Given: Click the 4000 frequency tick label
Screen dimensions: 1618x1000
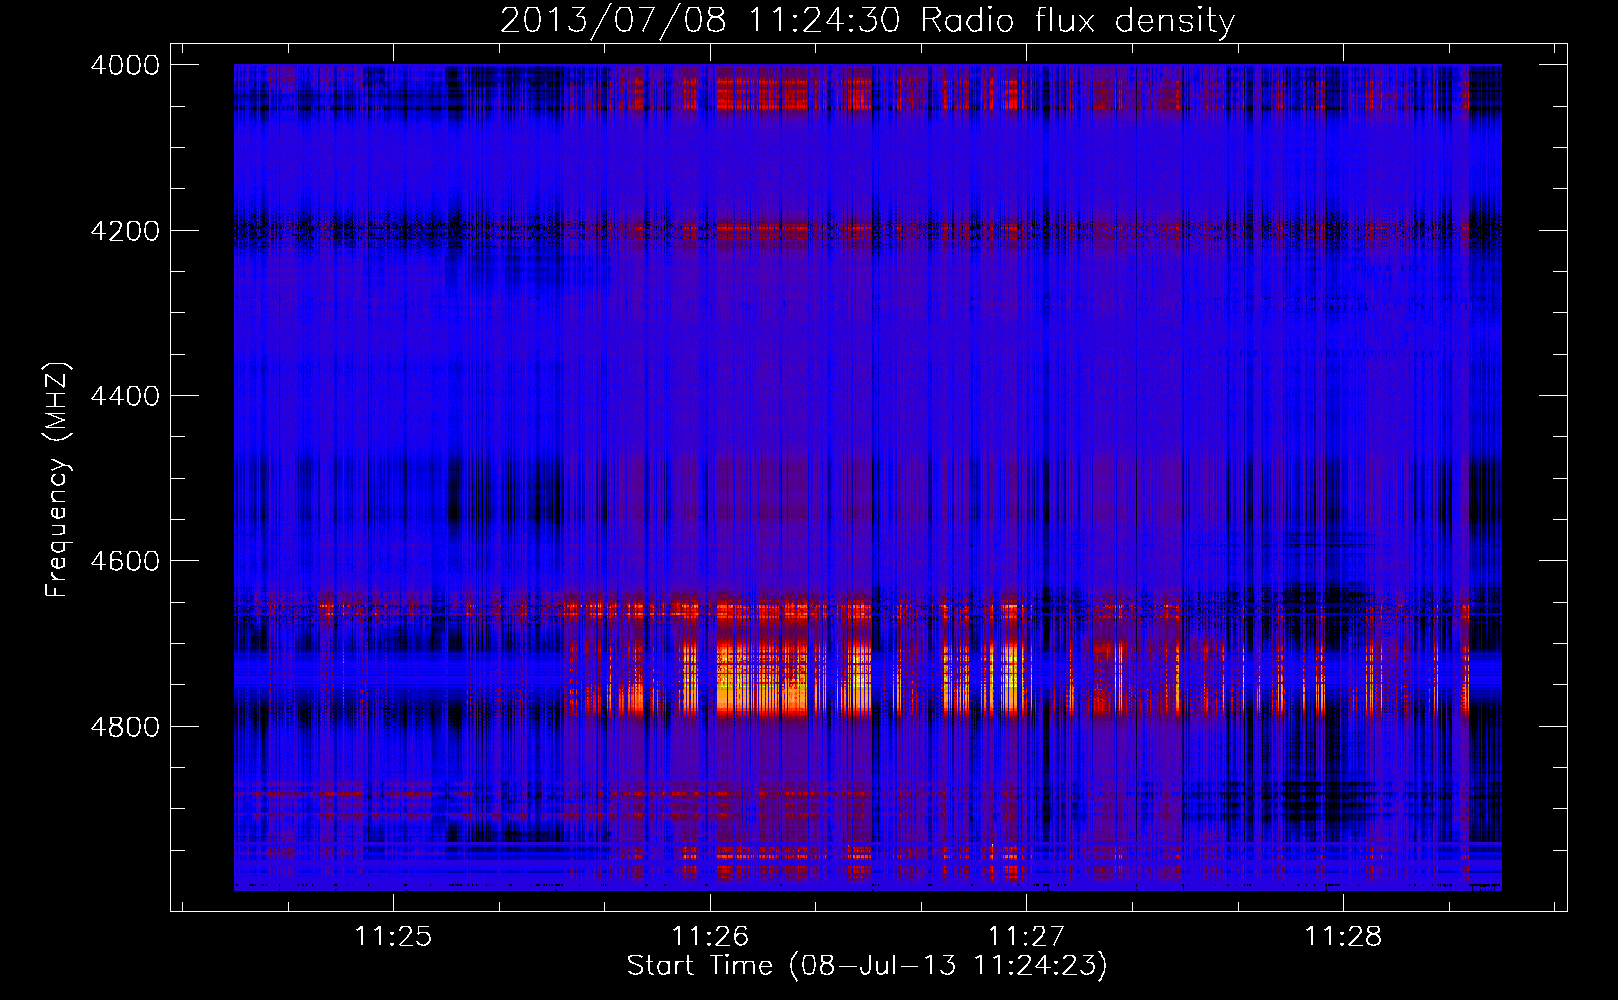Looking at the screenshot, I should click(125, 65).
